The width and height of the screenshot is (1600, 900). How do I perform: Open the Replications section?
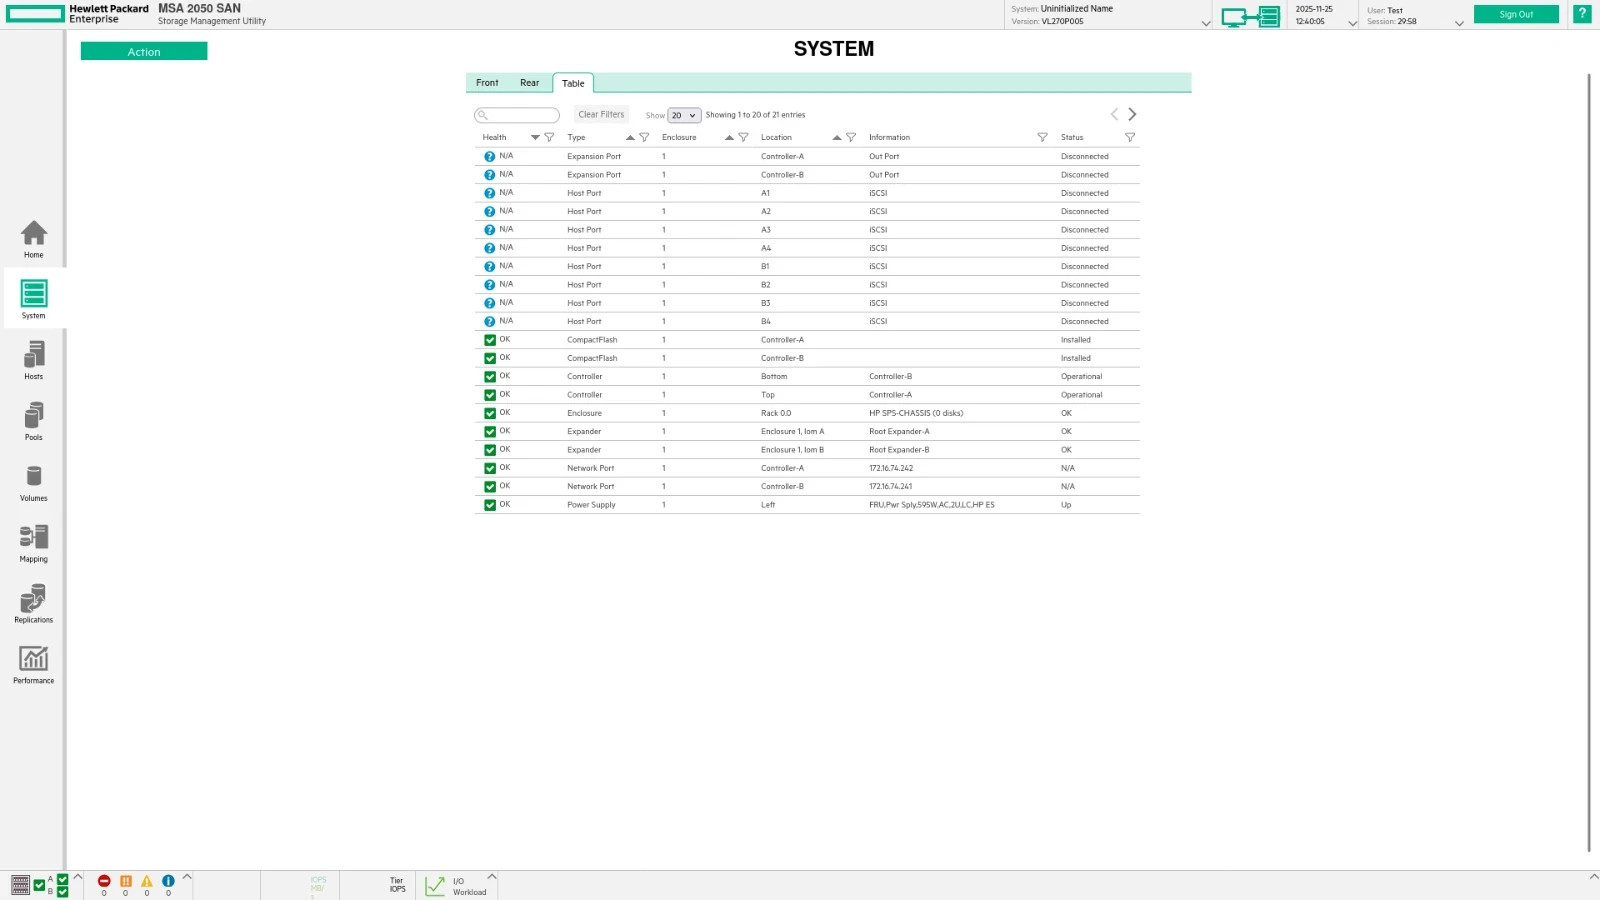34,604
